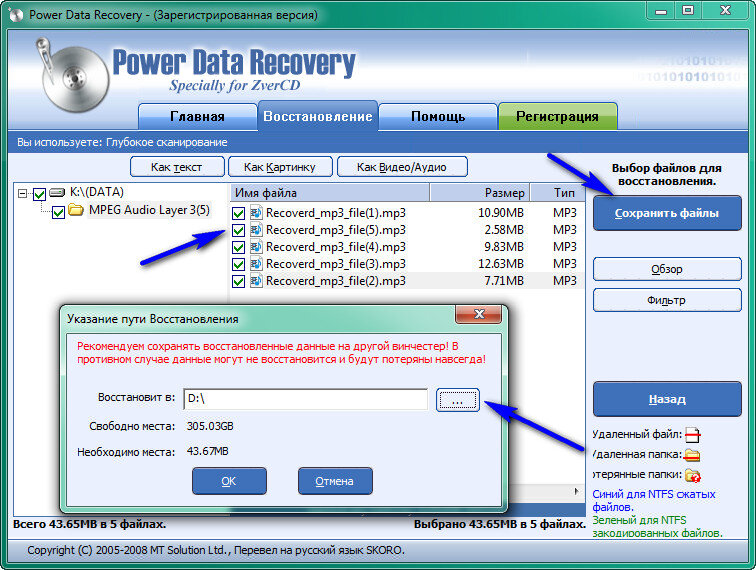Click the Обзор button
Screen dimensions: 756x570
[667, 269]
